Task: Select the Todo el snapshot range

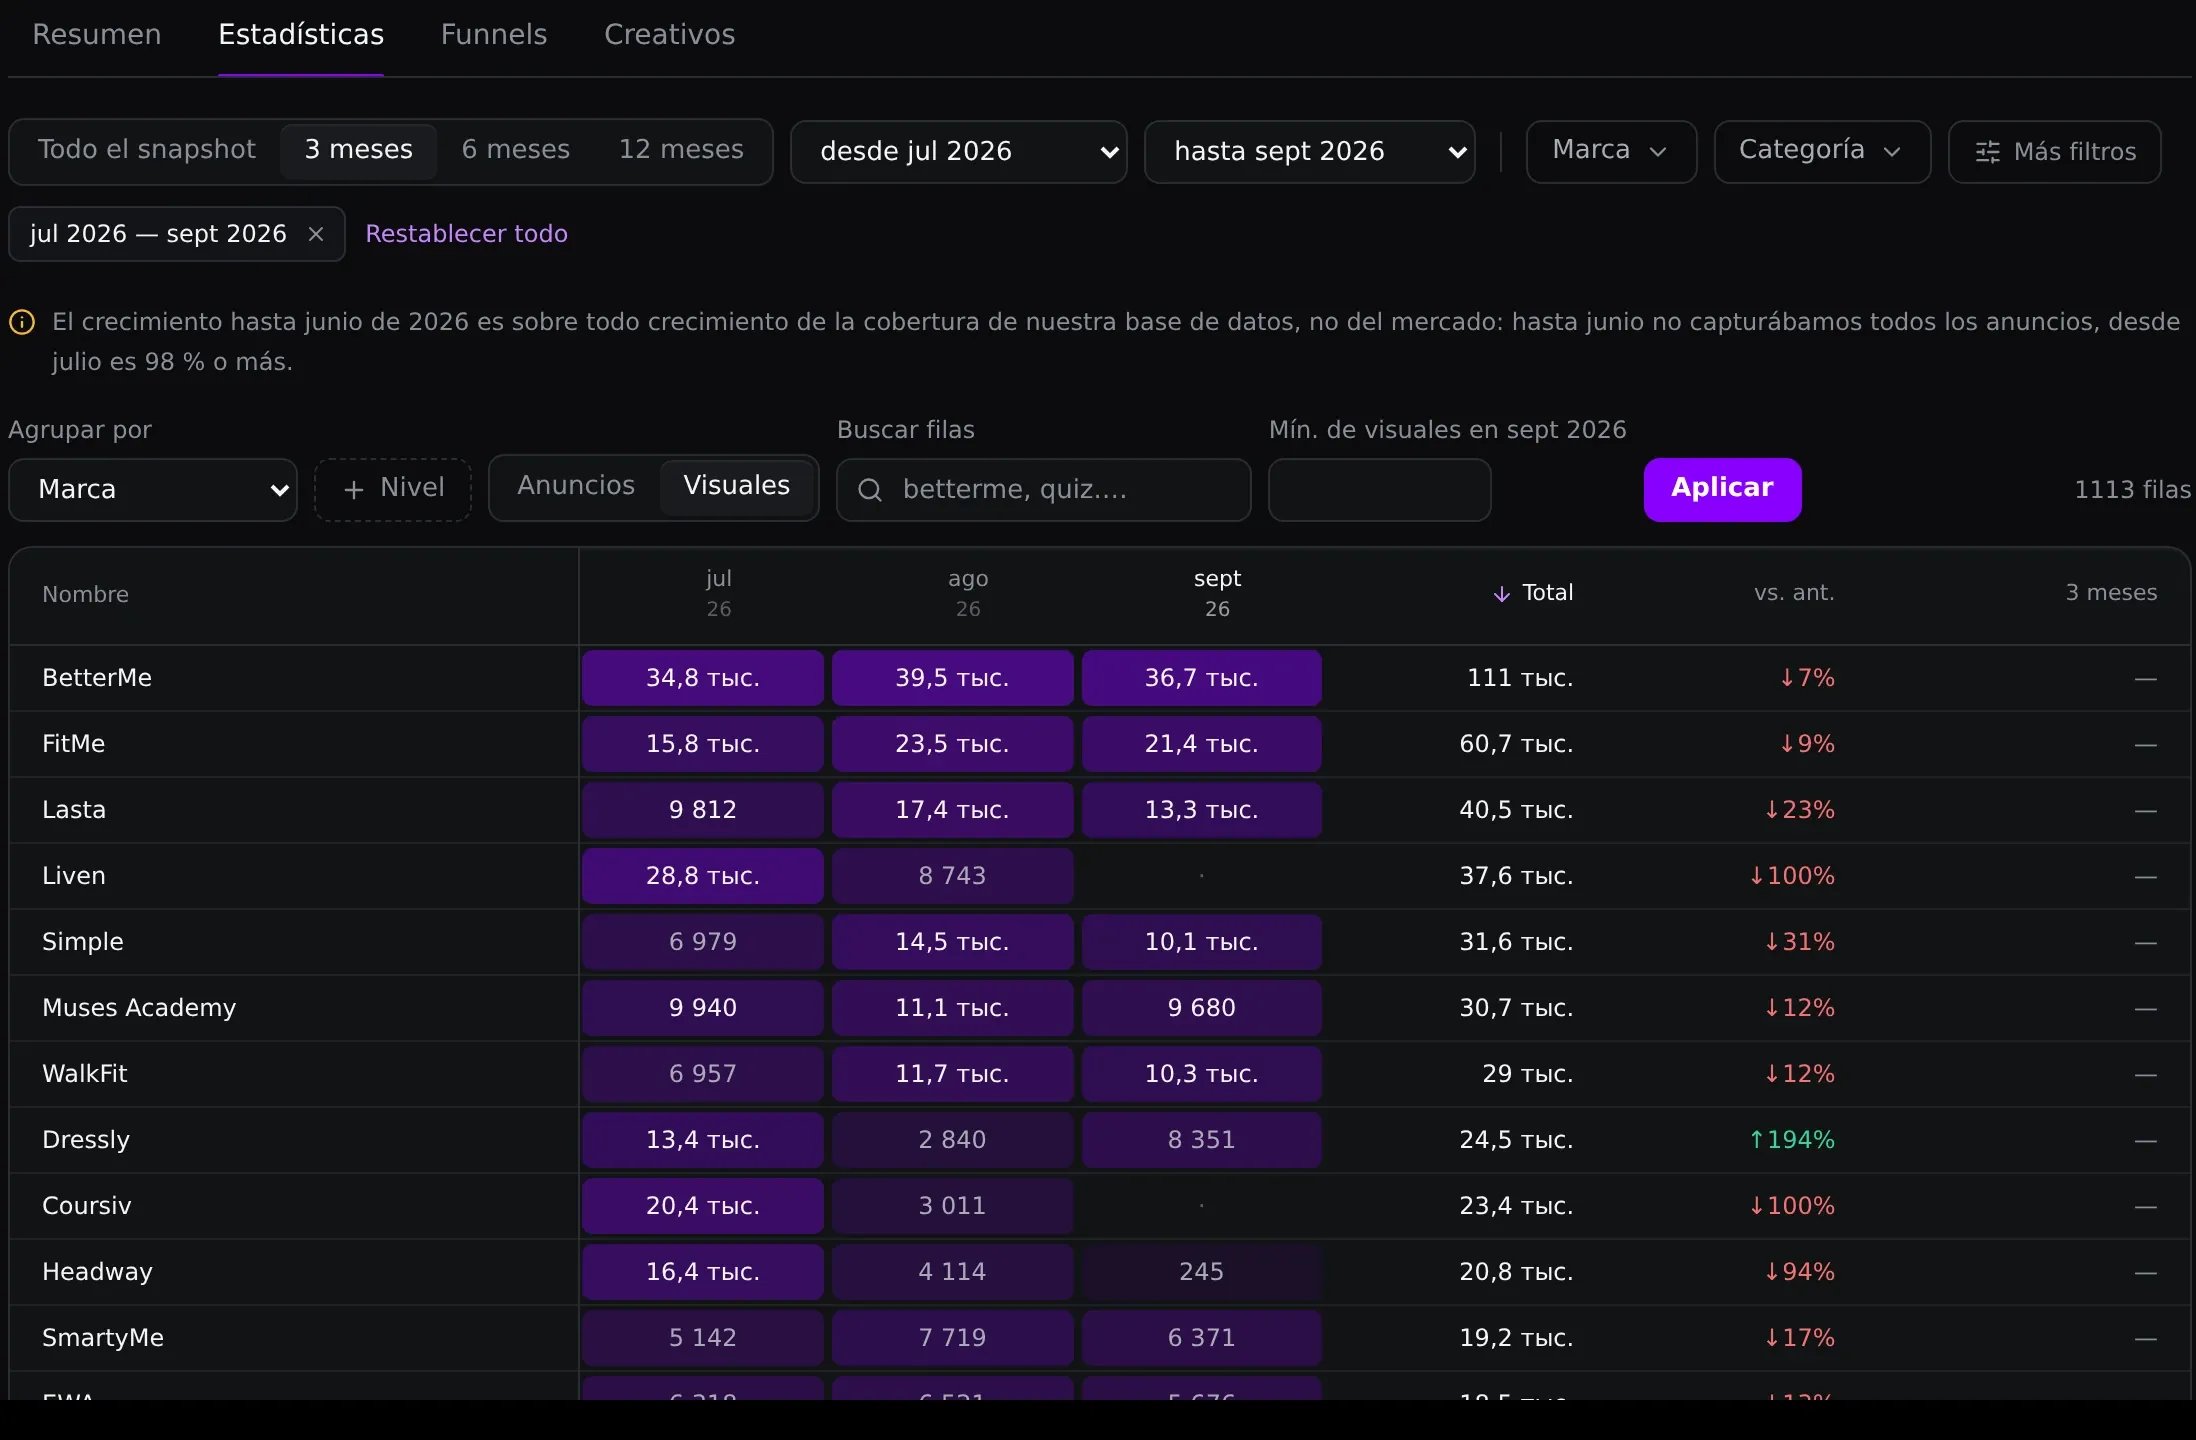Action: [x=147, y=150]
